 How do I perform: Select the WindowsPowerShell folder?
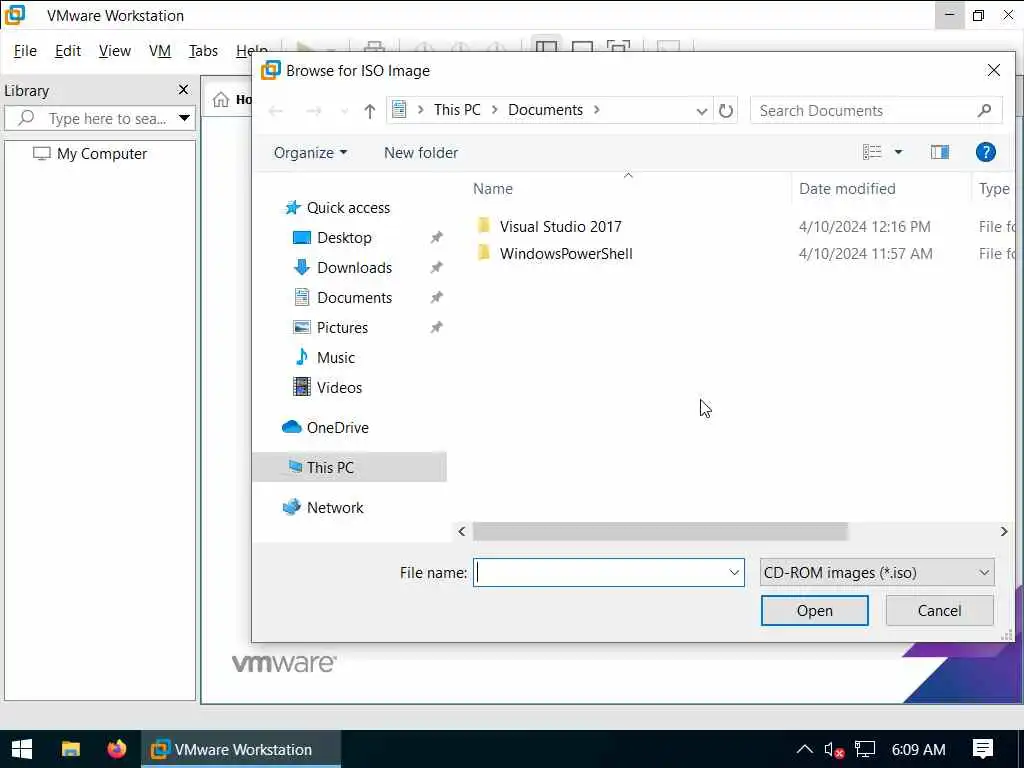point(566,254)
